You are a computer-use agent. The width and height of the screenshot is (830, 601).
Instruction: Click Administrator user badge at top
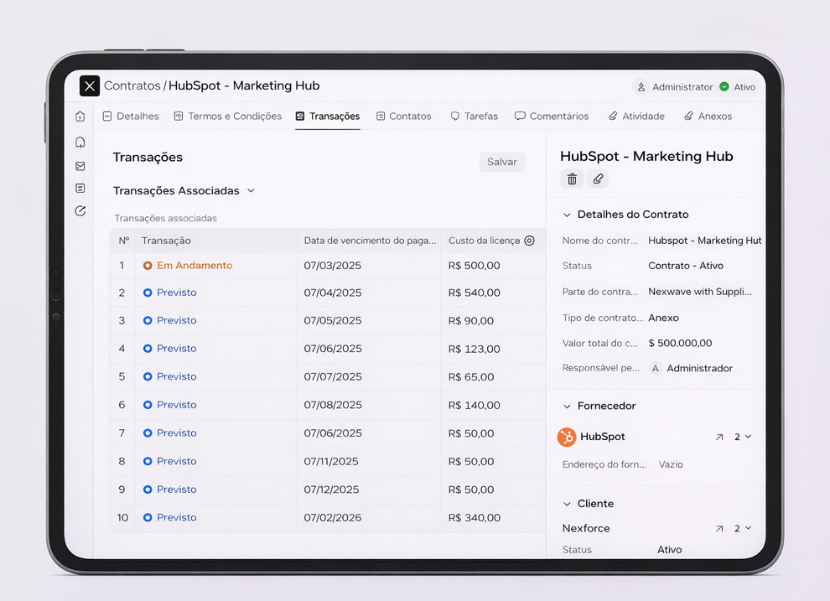(673, 87)
